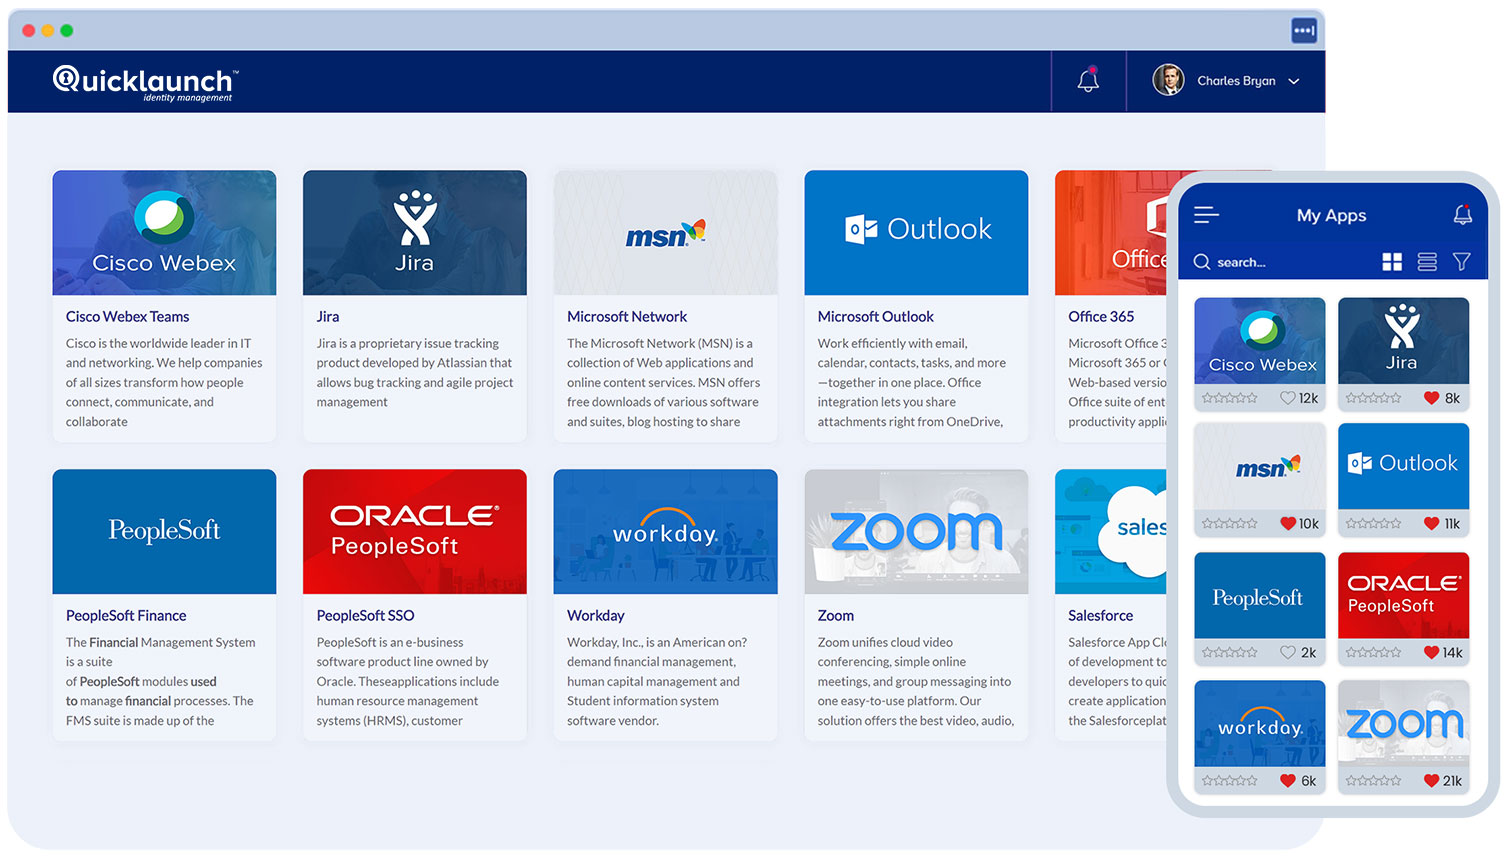The width and height of the screenshot is (1508, 860).
Task: Click the PeopleSoft SSO title
Action: 365,615
